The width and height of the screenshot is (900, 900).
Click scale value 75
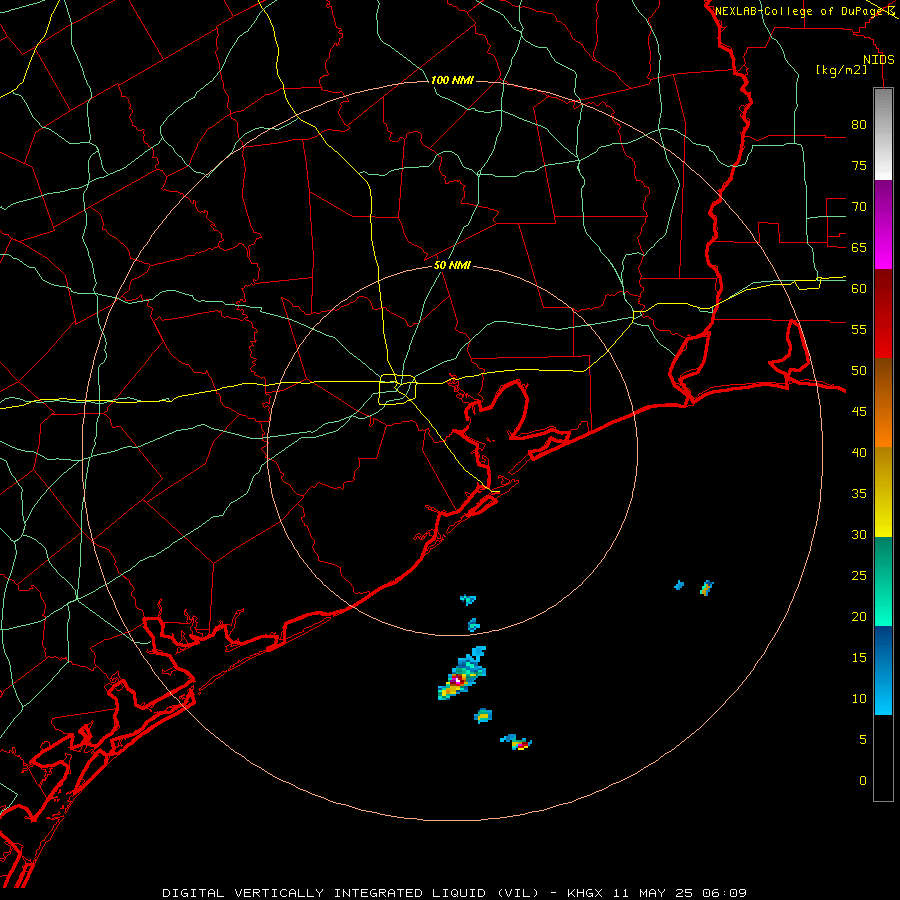click(859, 165)
